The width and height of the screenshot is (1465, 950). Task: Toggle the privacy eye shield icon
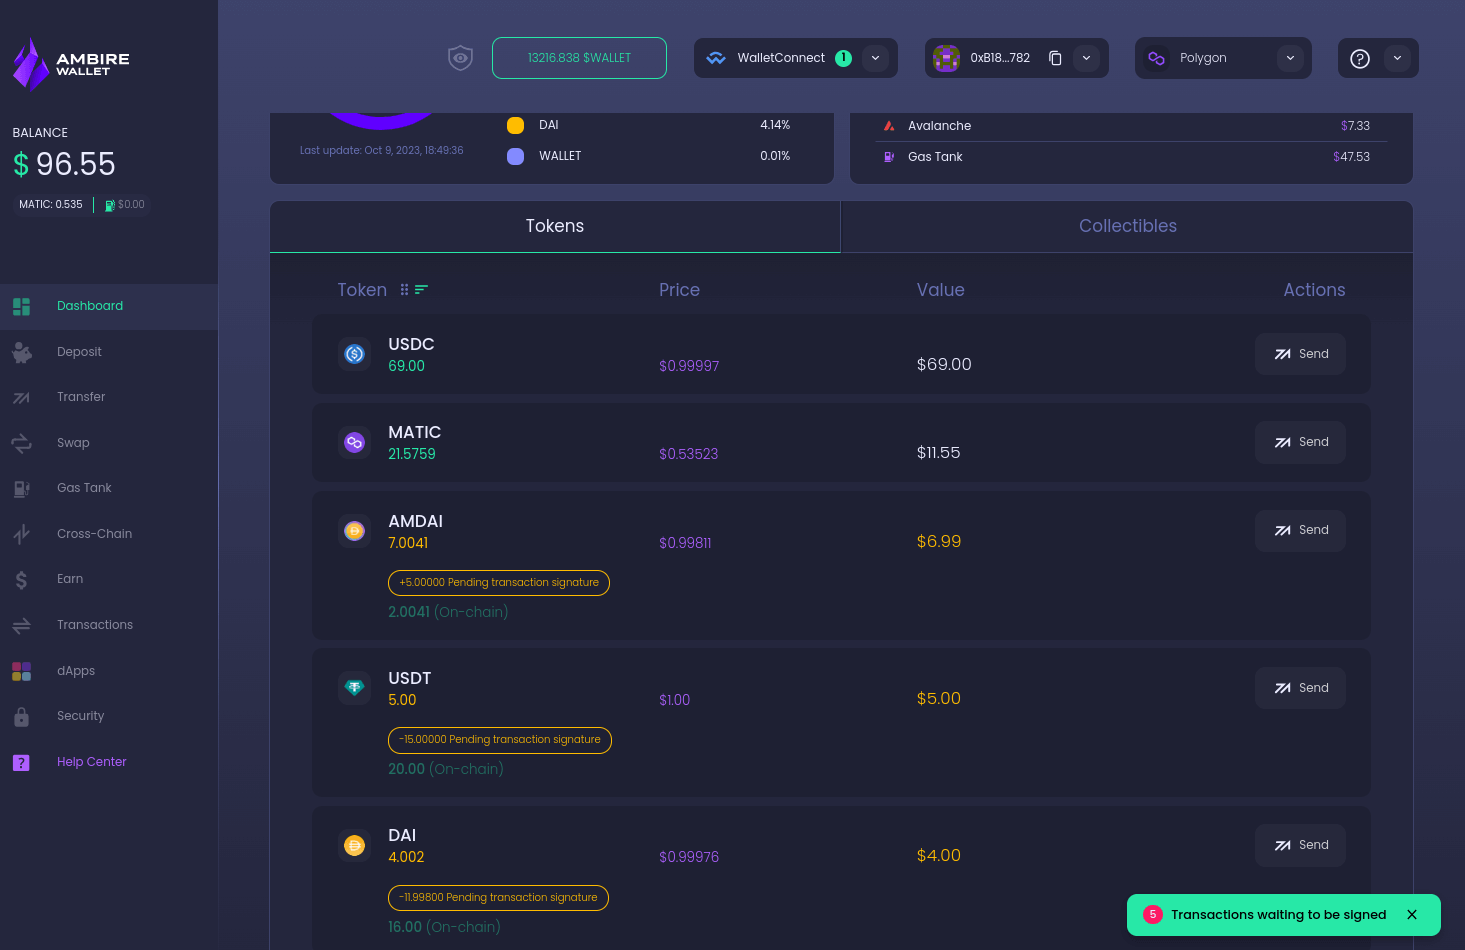tap(460, 58)
